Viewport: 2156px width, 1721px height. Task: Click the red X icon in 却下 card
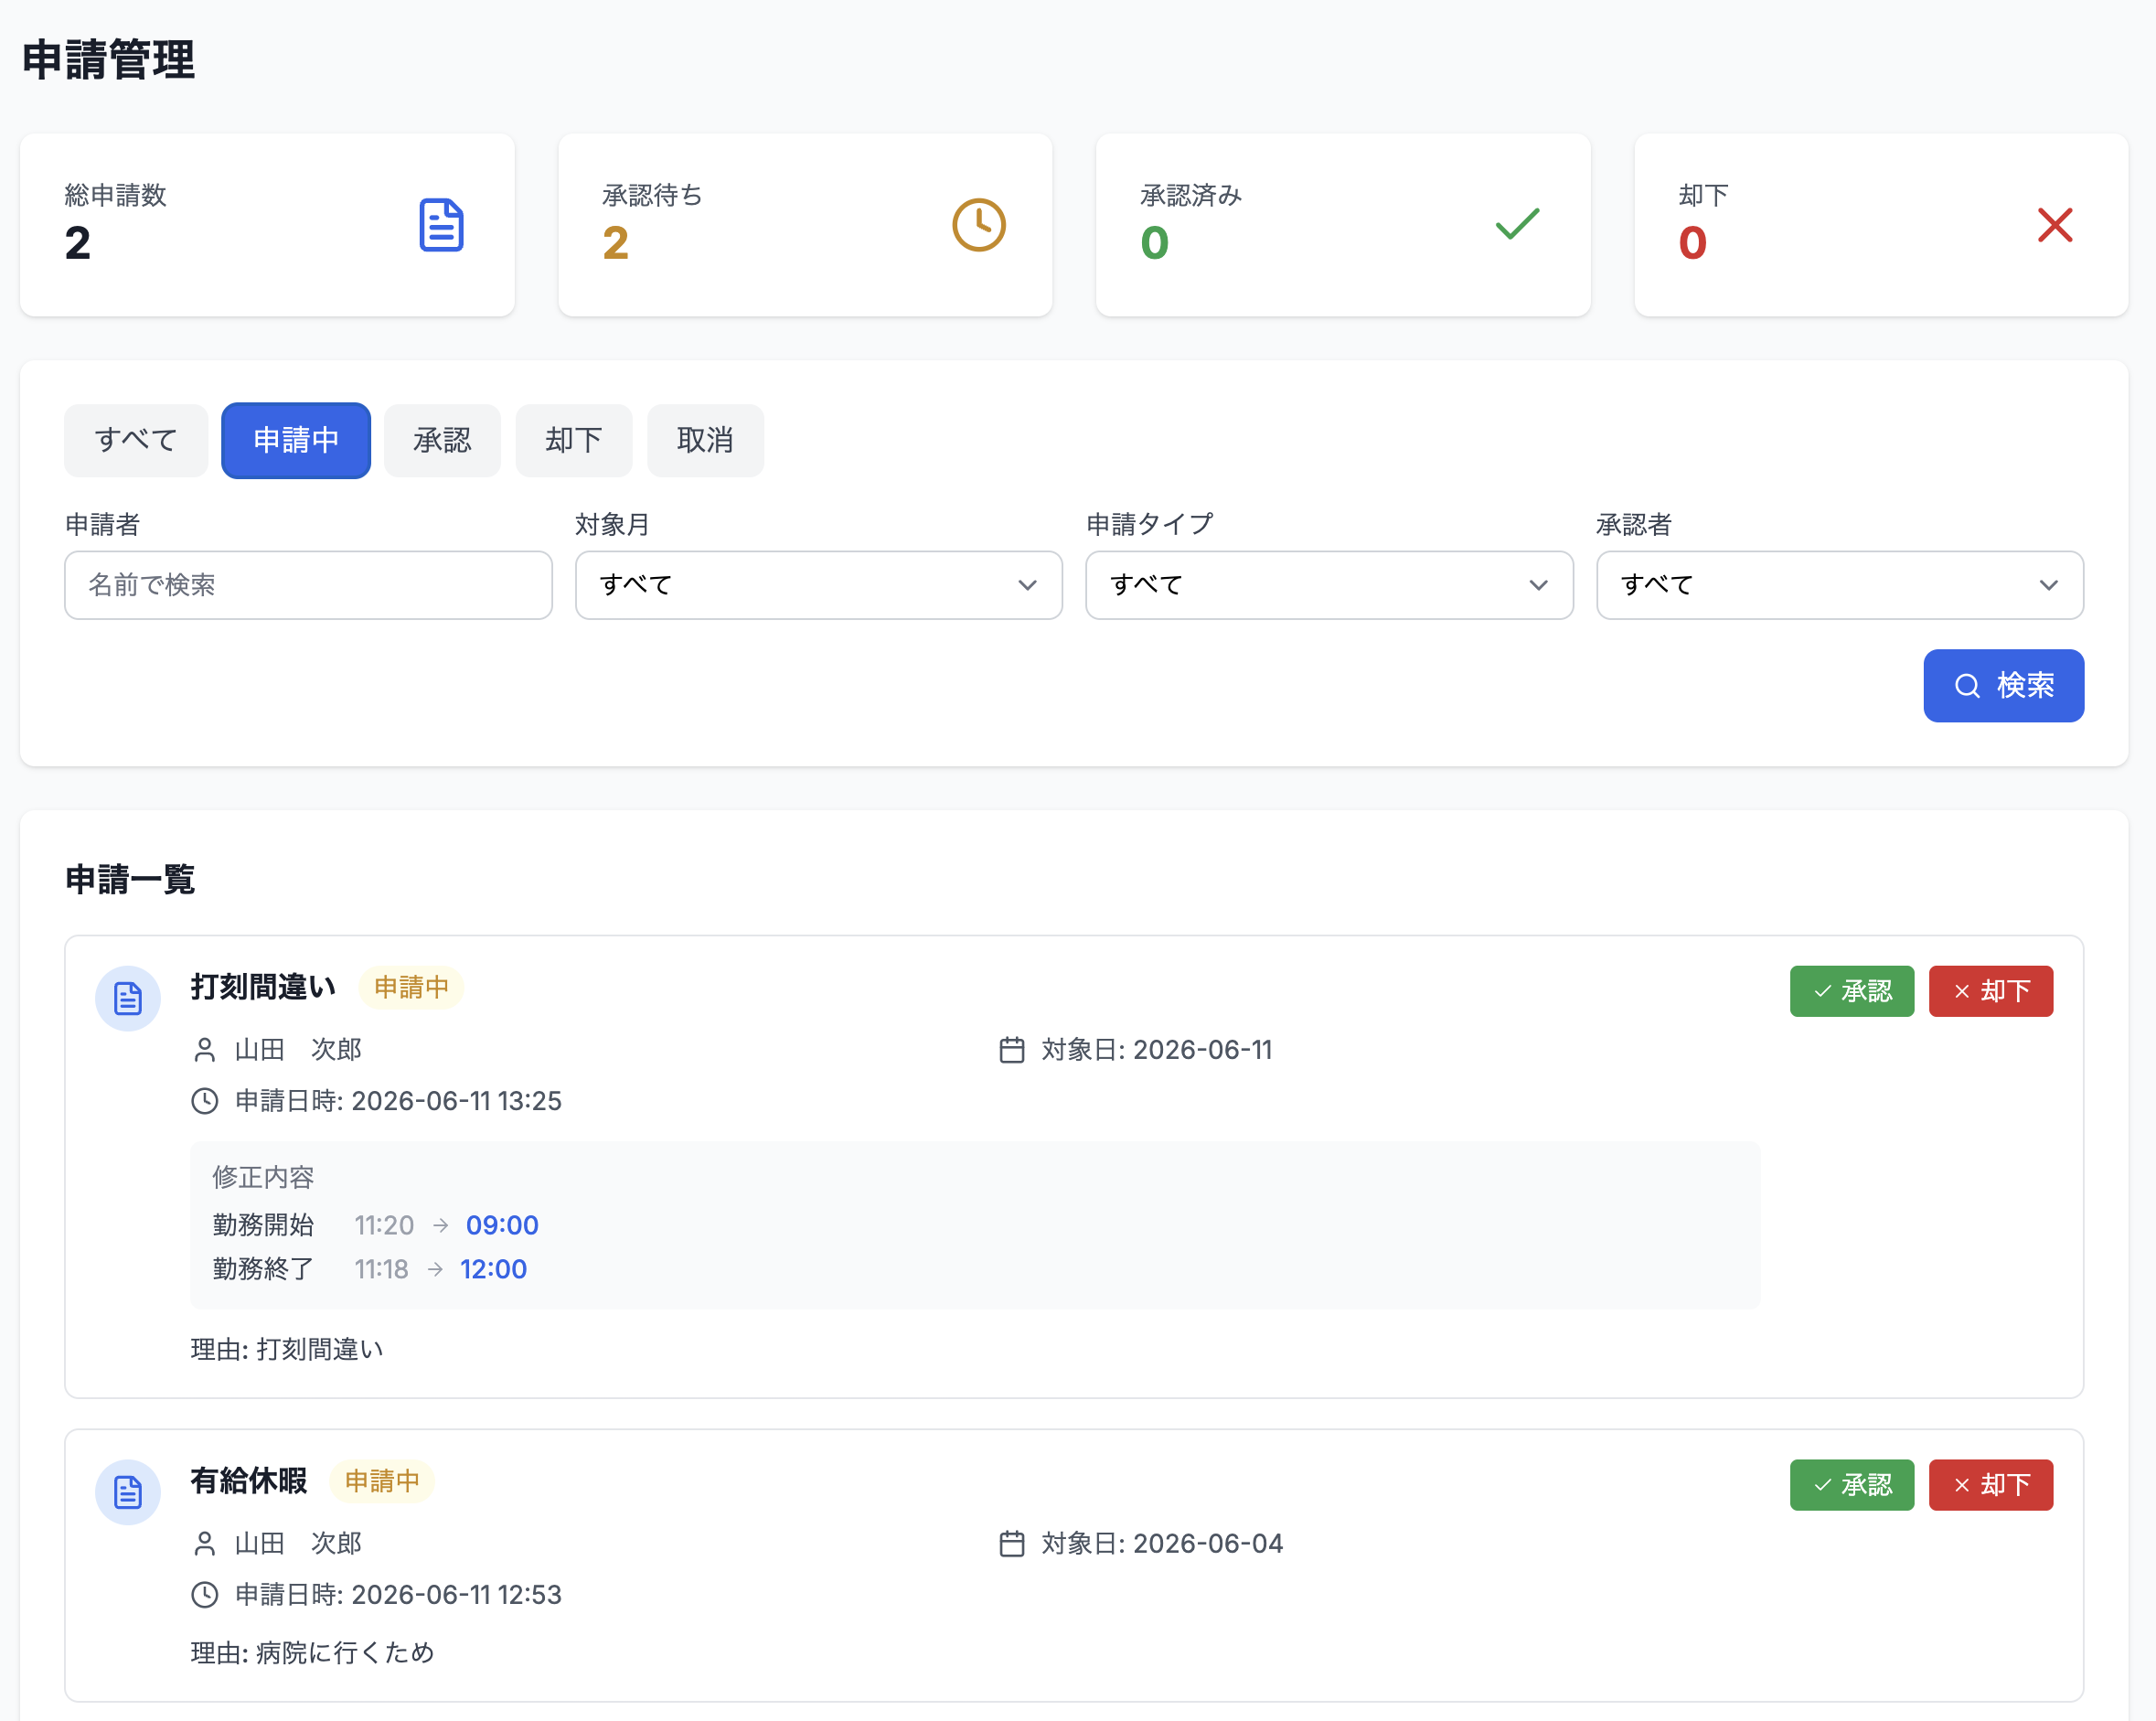point(2055,225)
